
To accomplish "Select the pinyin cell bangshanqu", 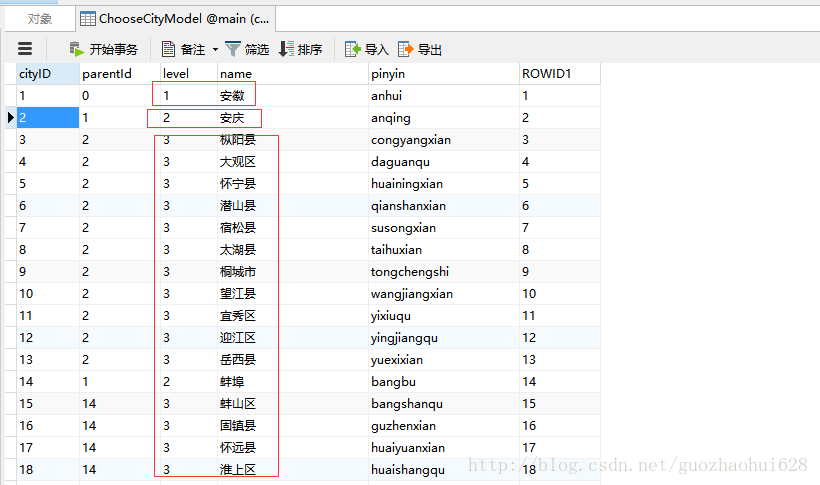I will (x=444, y=403).
